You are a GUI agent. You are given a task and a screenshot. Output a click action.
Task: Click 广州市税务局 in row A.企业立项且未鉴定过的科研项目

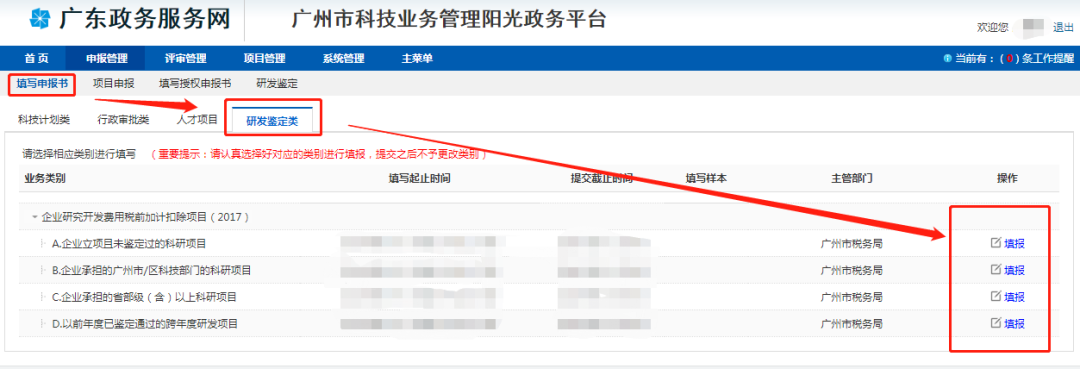[852, 243]
